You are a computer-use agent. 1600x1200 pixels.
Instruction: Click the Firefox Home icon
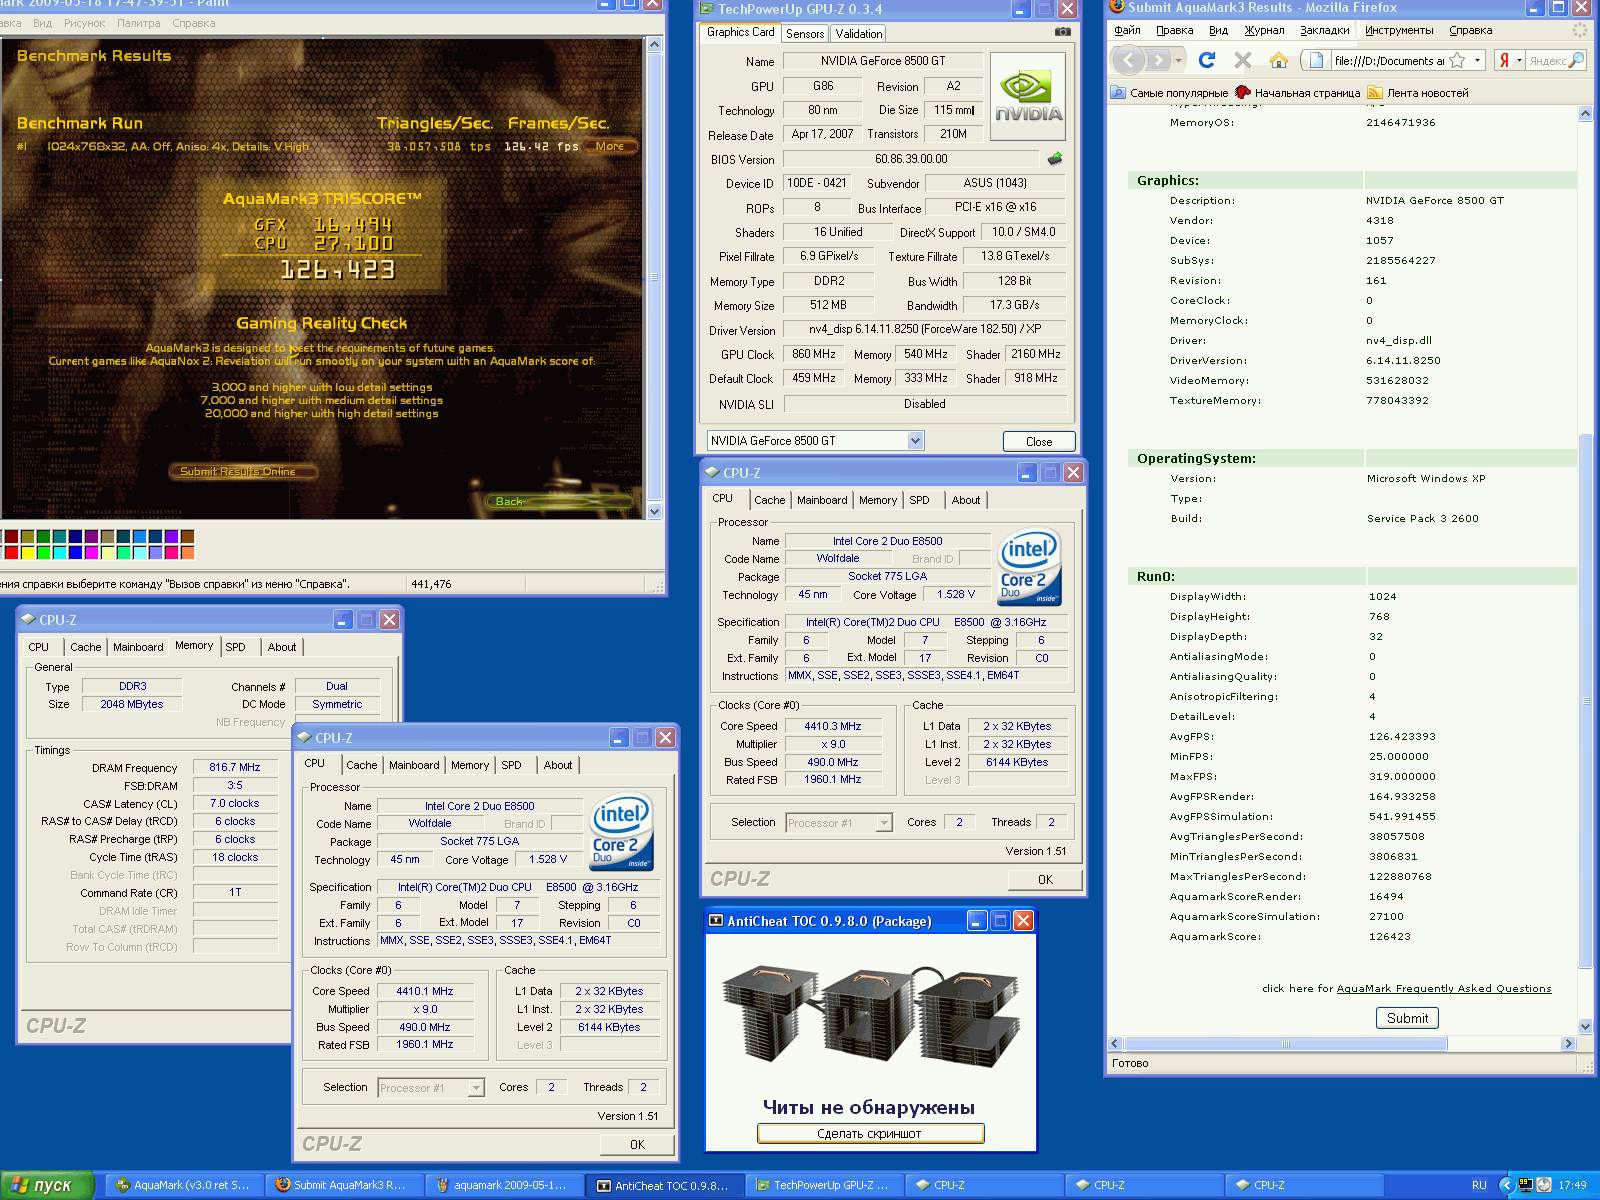[1278, 60]
